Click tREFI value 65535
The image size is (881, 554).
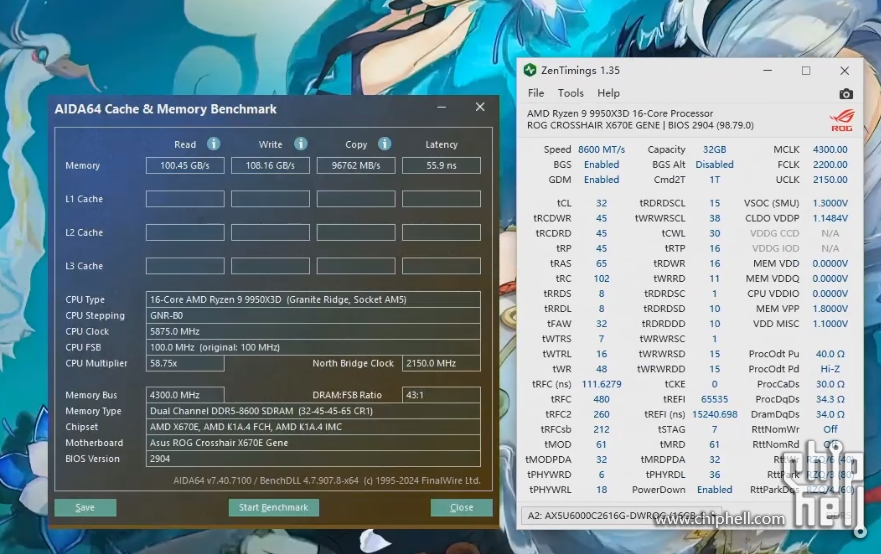pos(714,399)
